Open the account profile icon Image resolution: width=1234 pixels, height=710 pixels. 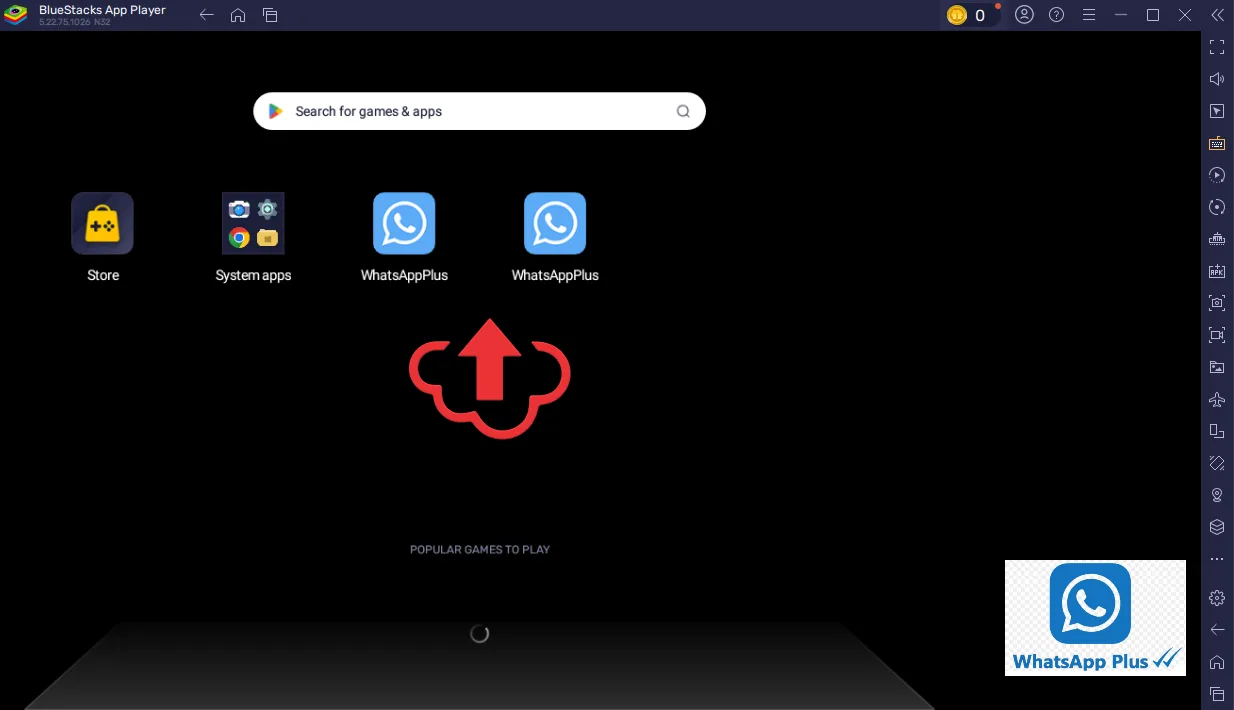pos(1024,15)
